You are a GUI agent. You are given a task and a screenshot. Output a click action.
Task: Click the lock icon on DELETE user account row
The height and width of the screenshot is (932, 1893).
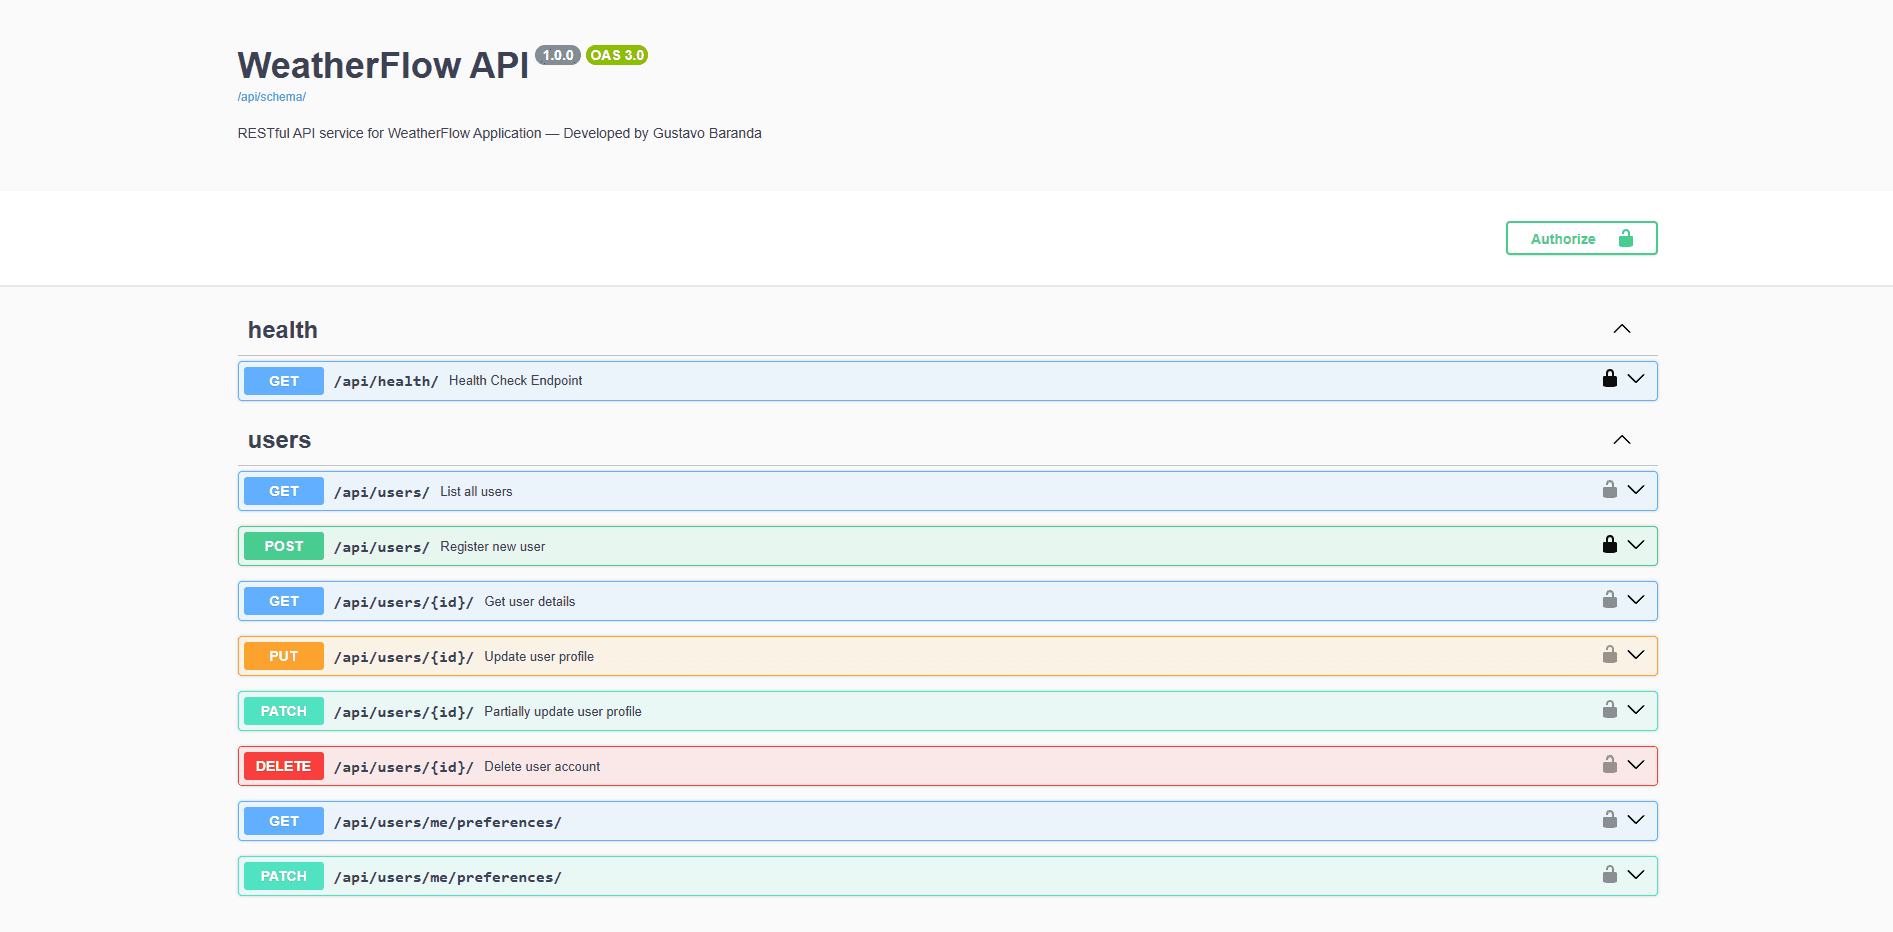tap(1610, 764)
